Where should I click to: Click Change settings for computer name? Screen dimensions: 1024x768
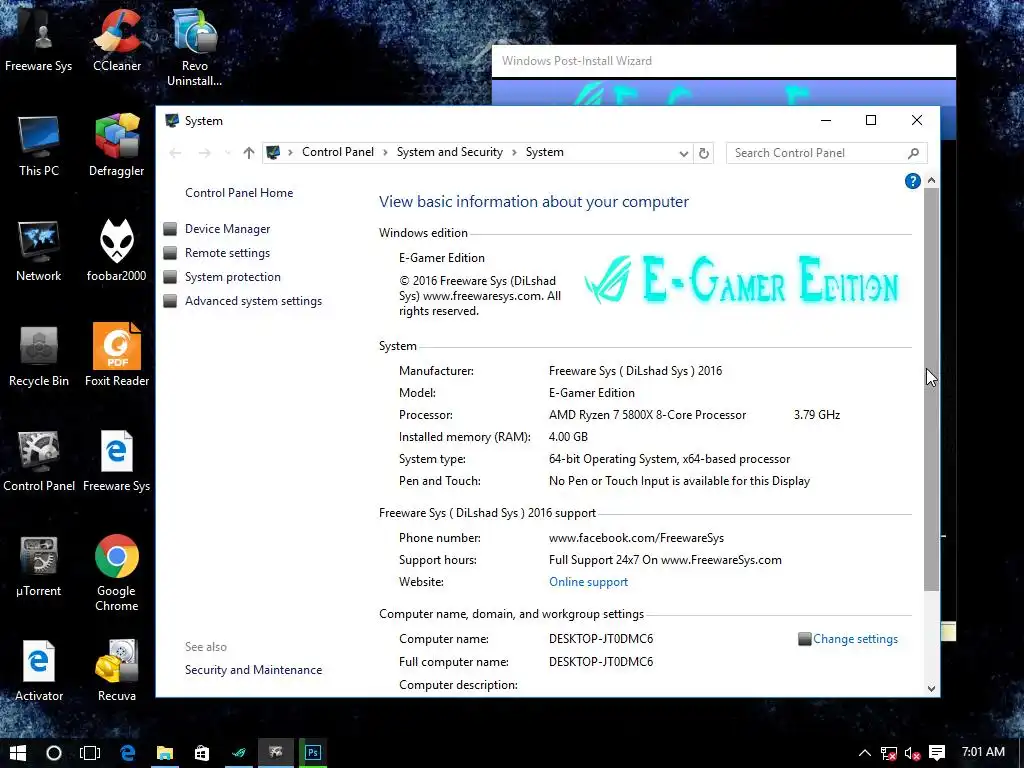(855, 639)
